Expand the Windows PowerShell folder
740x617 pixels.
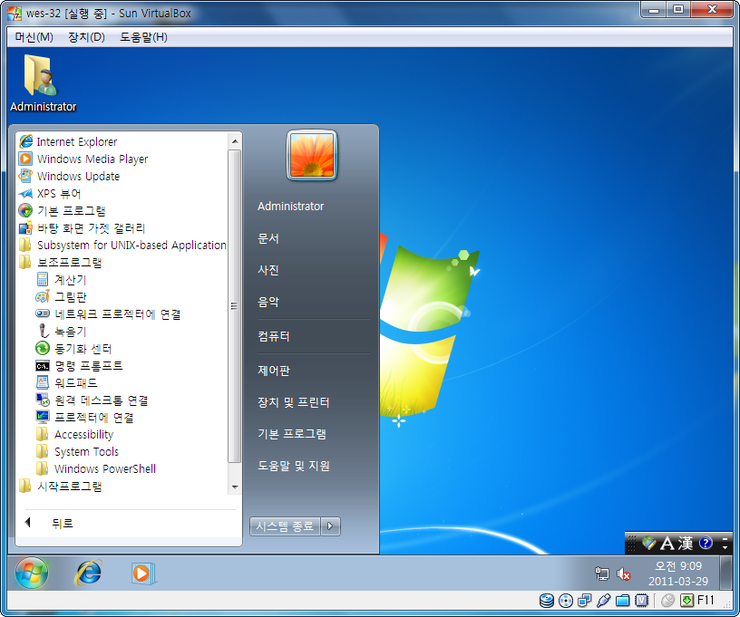tap(104, 469)
